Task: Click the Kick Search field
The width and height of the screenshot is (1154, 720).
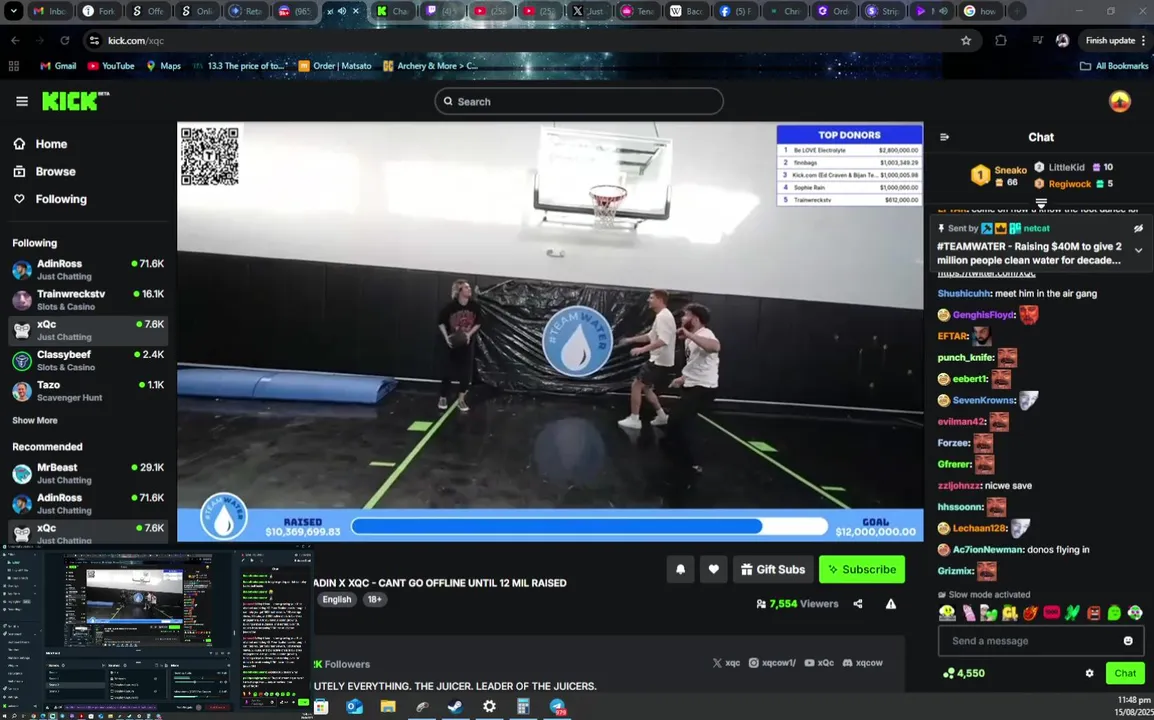Action: 578,102
